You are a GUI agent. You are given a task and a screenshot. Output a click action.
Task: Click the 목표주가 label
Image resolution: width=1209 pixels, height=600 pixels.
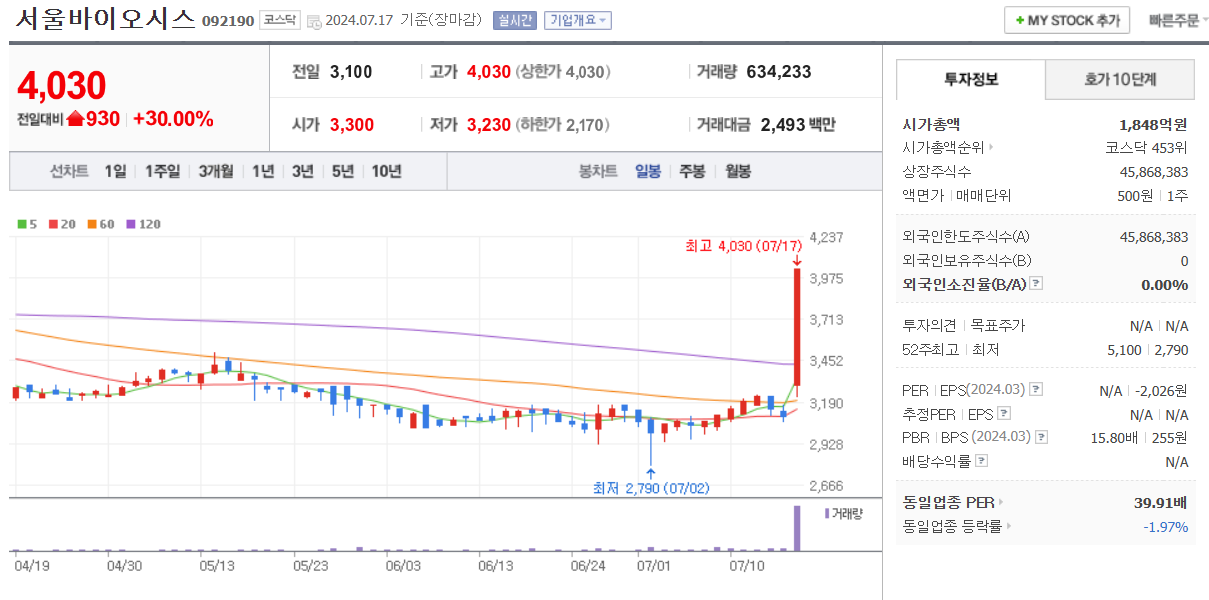coord(998,326)
